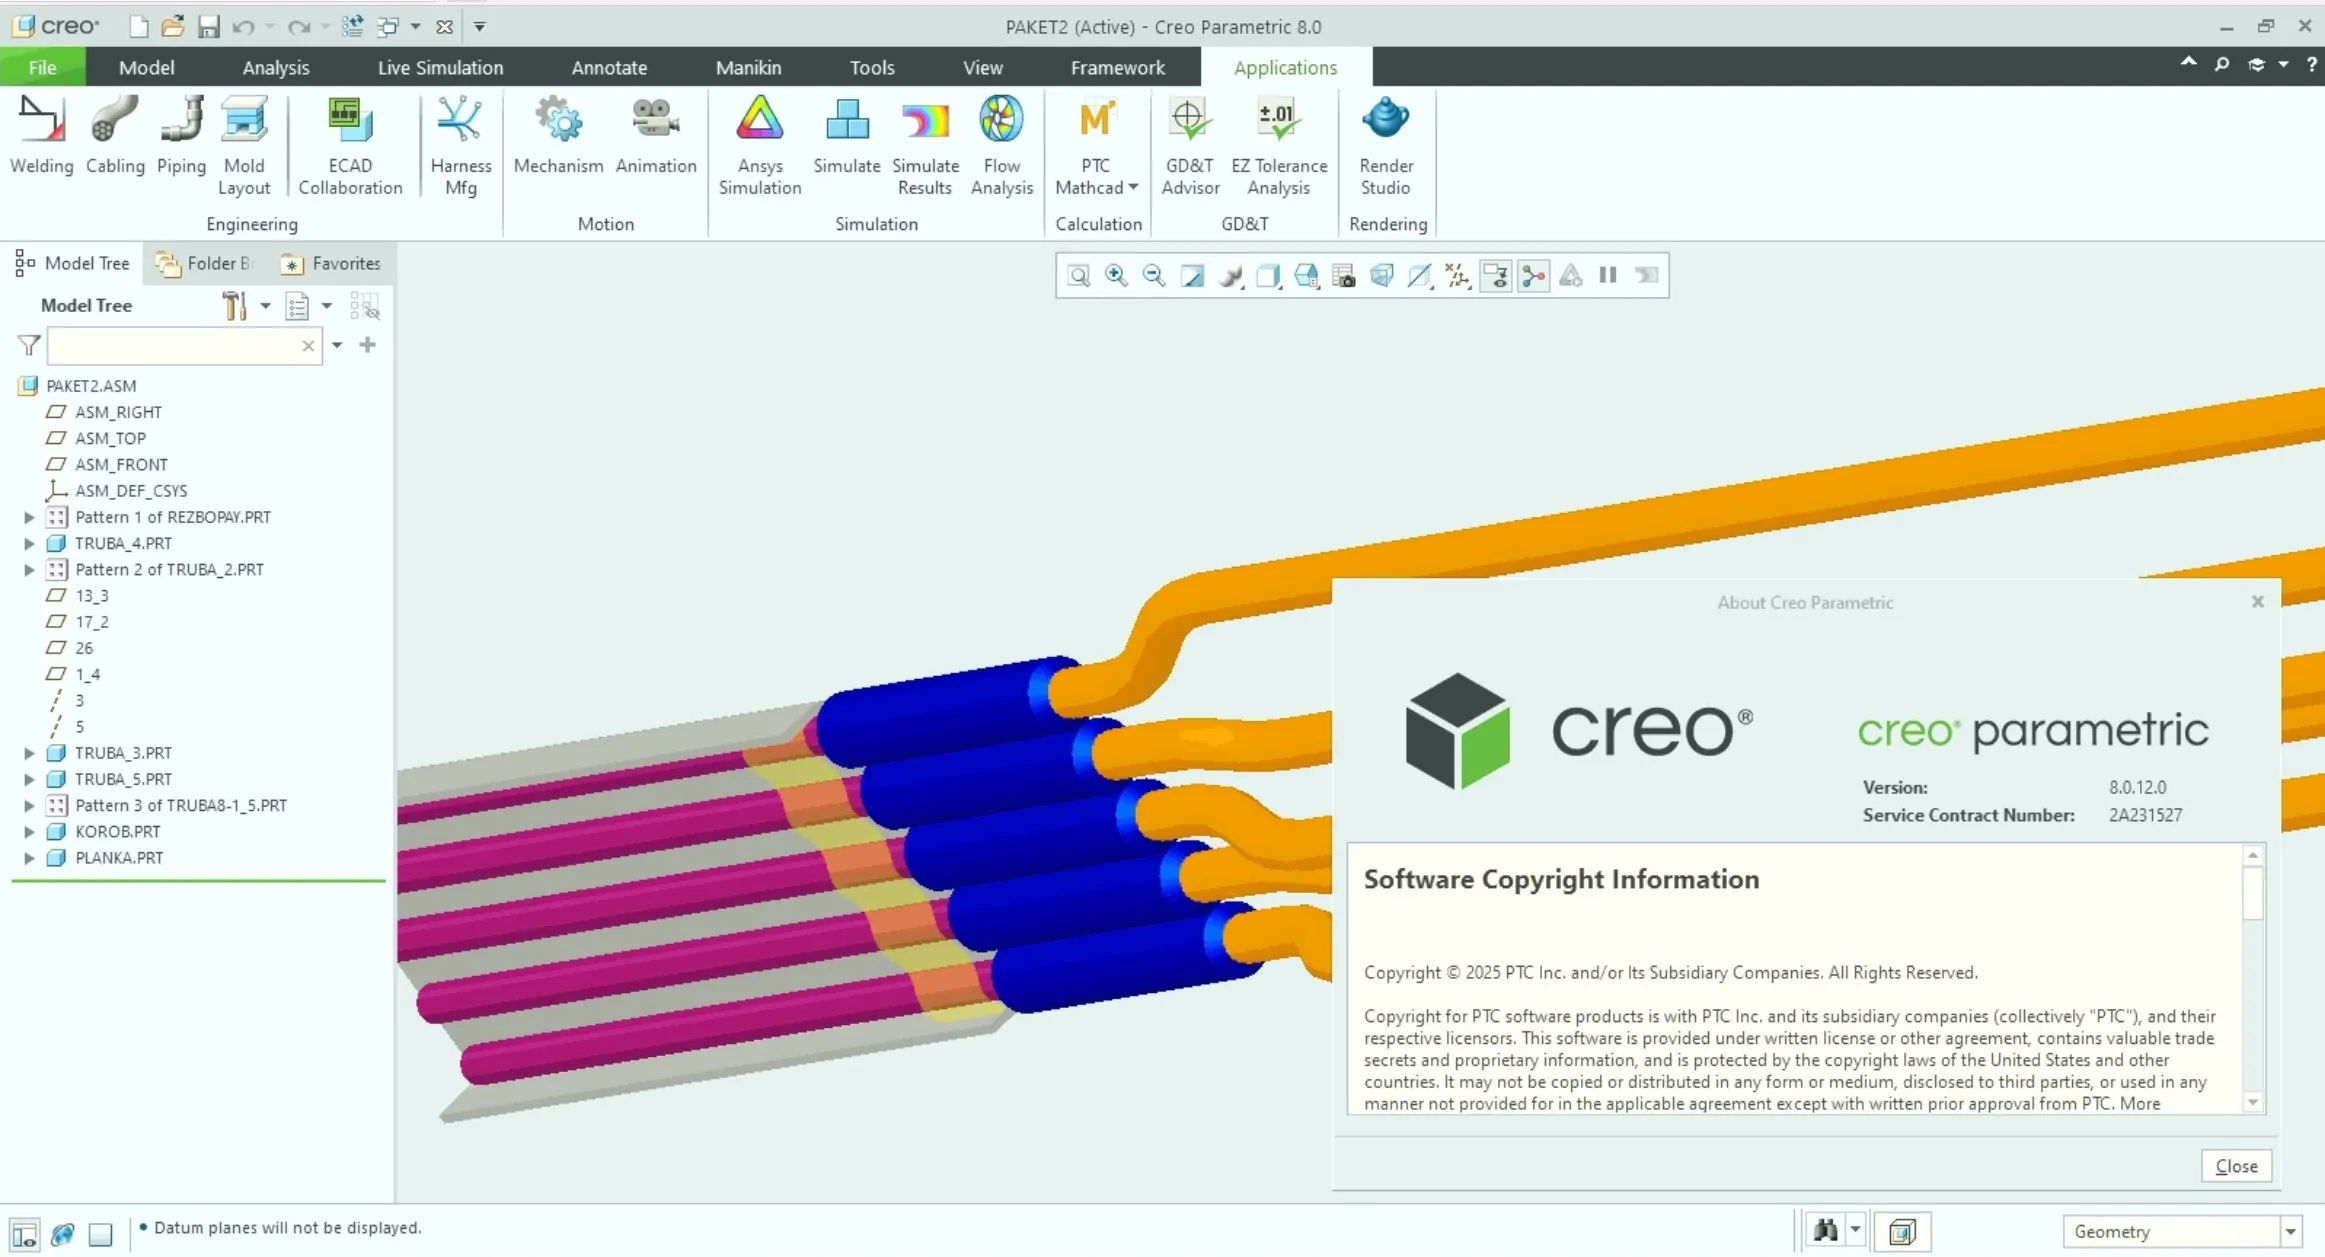Click the copyright text scrollbar thumb
Screen dimensions: 2325x1257
2253,893
